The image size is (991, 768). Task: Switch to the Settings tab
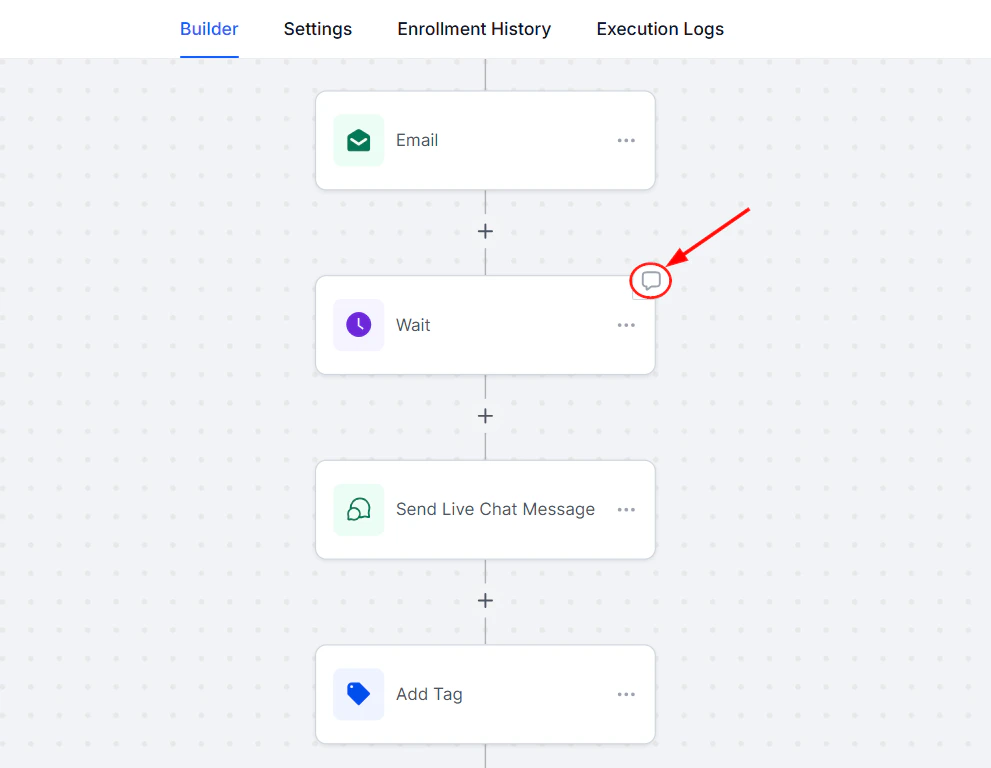pos(317,29)
